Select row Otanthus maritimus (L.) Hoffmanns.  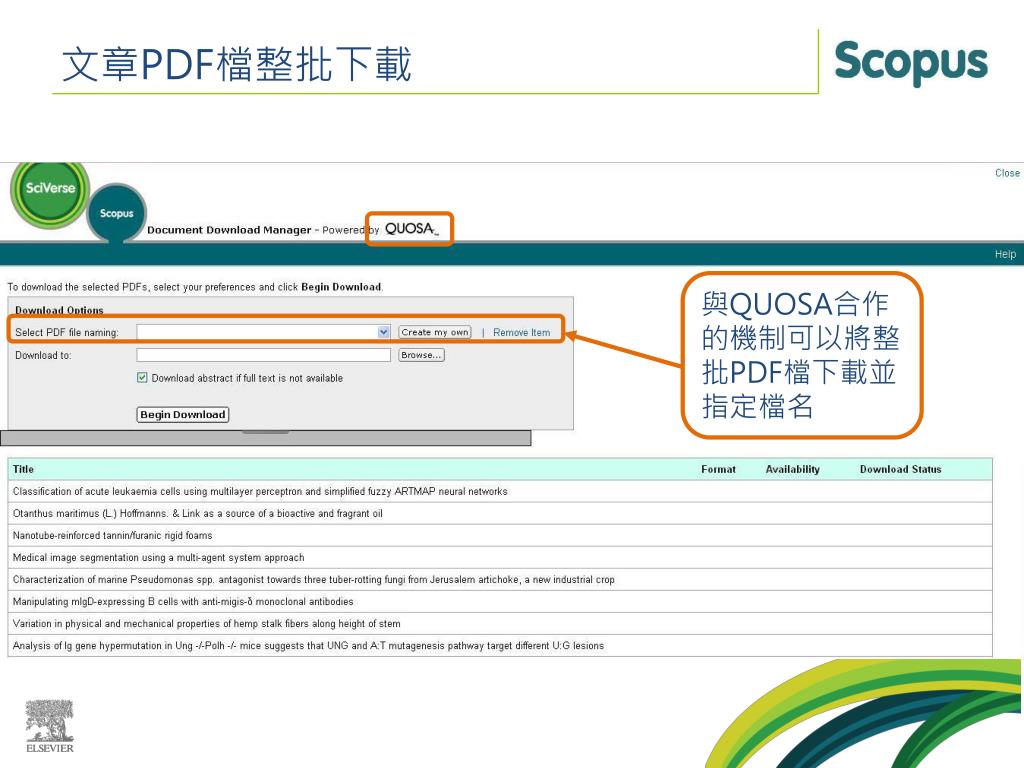coord(500,513)
